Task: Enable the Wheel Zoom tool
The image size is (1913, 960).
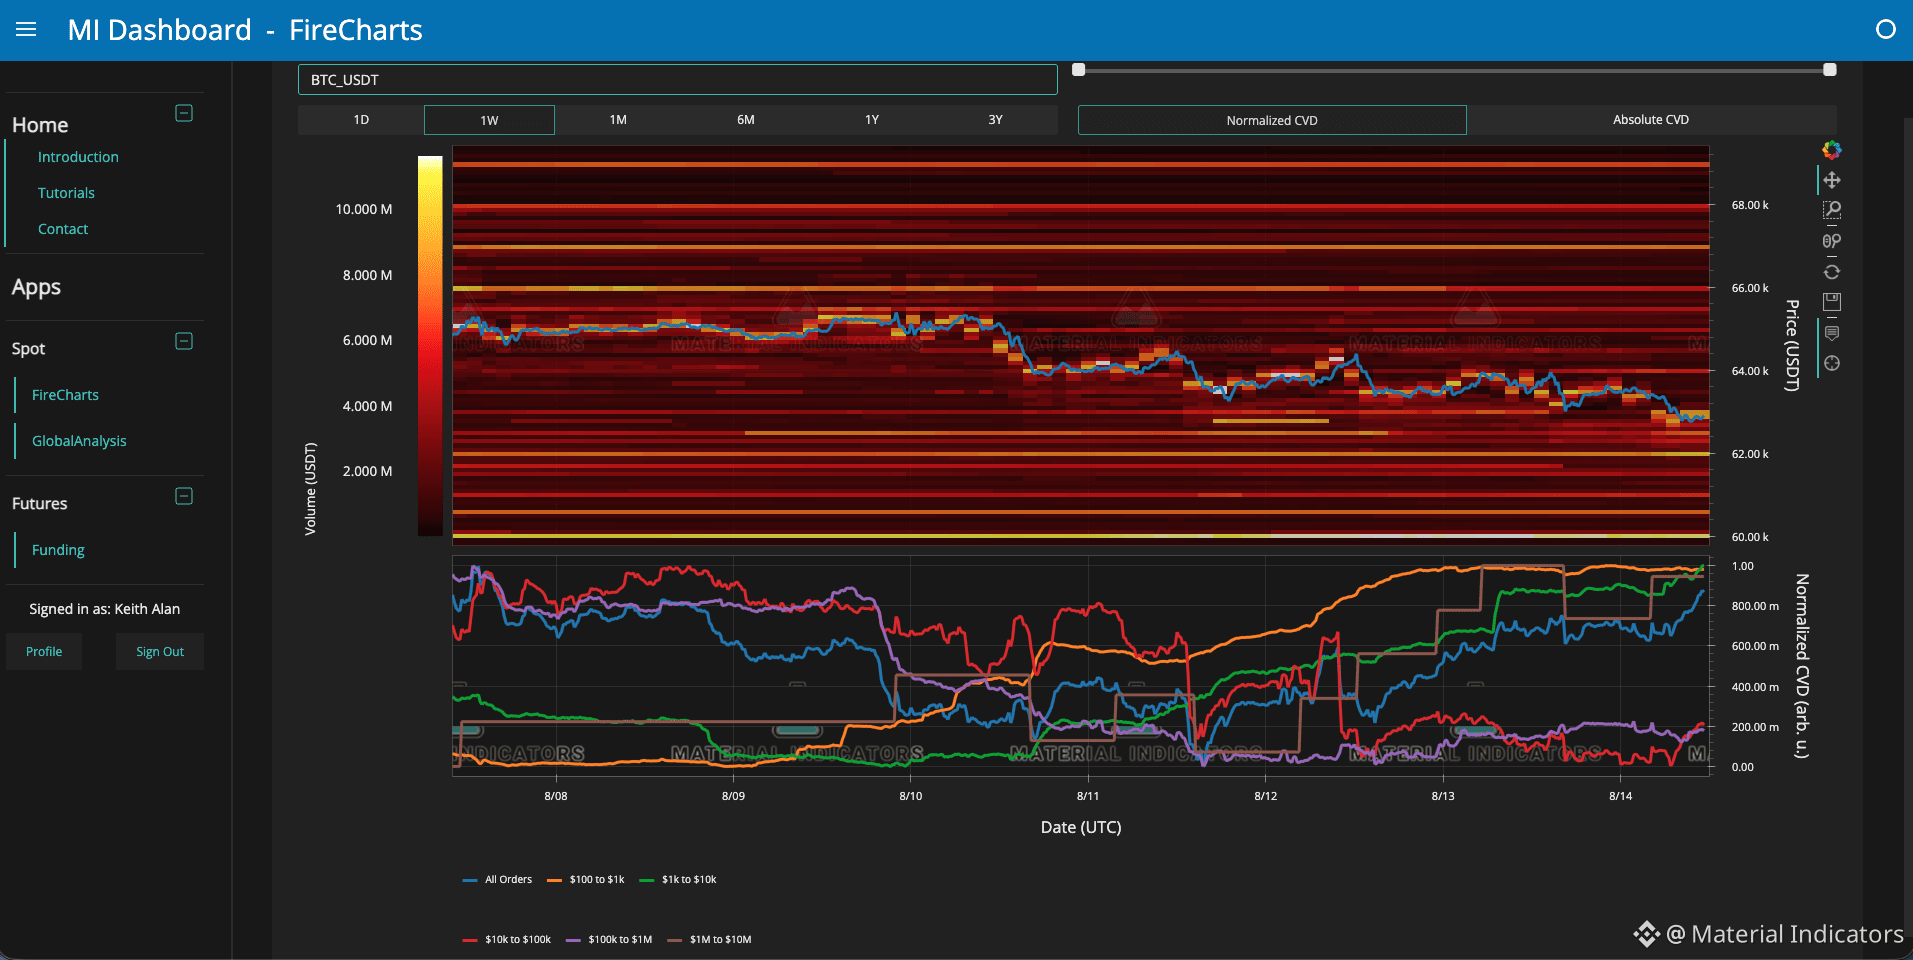Action: pyautogui.click(x=1831, y=241)
